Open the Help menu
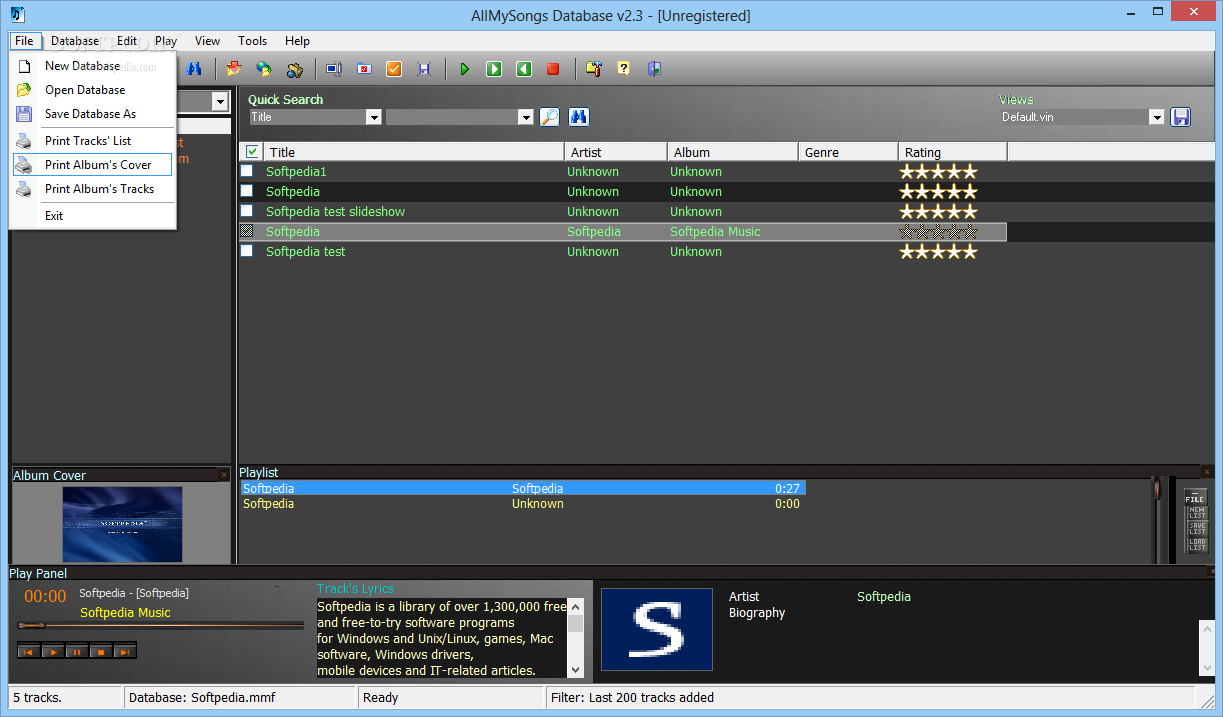This screenshot has width=1223, height=717. pos(298,41)
